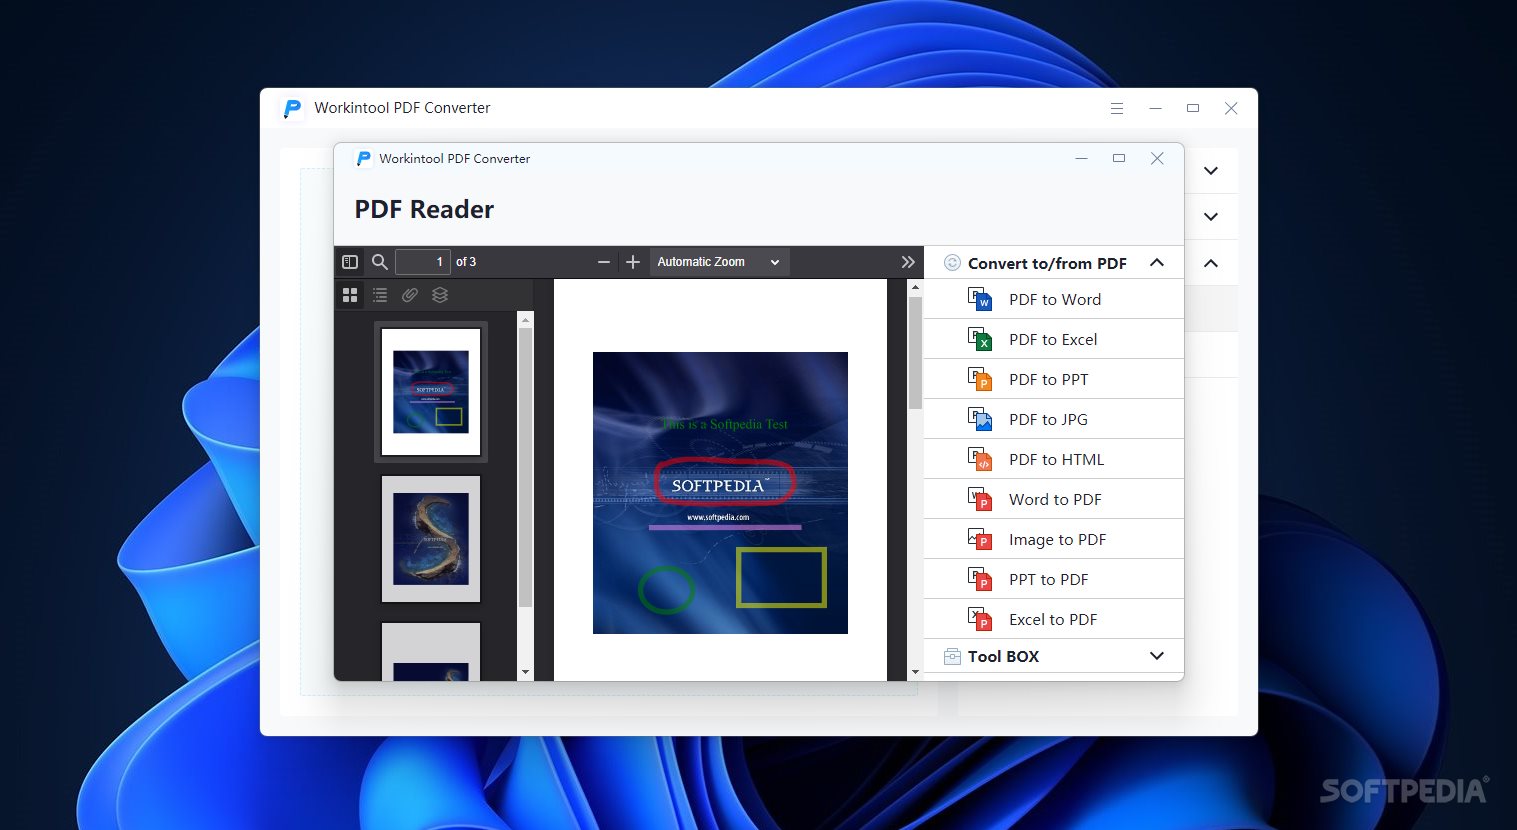1517x830 pixels.
Task: Show document outline view in sidebar
Action: pyautogui.click(x=380, y=295)
